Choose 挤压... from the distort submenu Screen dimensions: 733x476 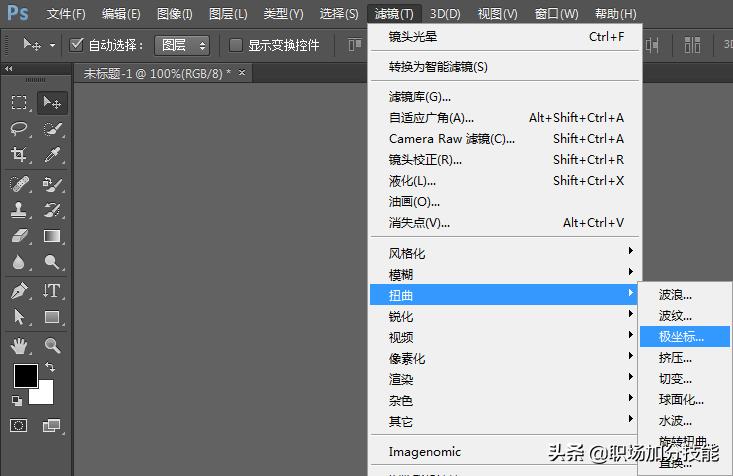click(x=684, y=357)
